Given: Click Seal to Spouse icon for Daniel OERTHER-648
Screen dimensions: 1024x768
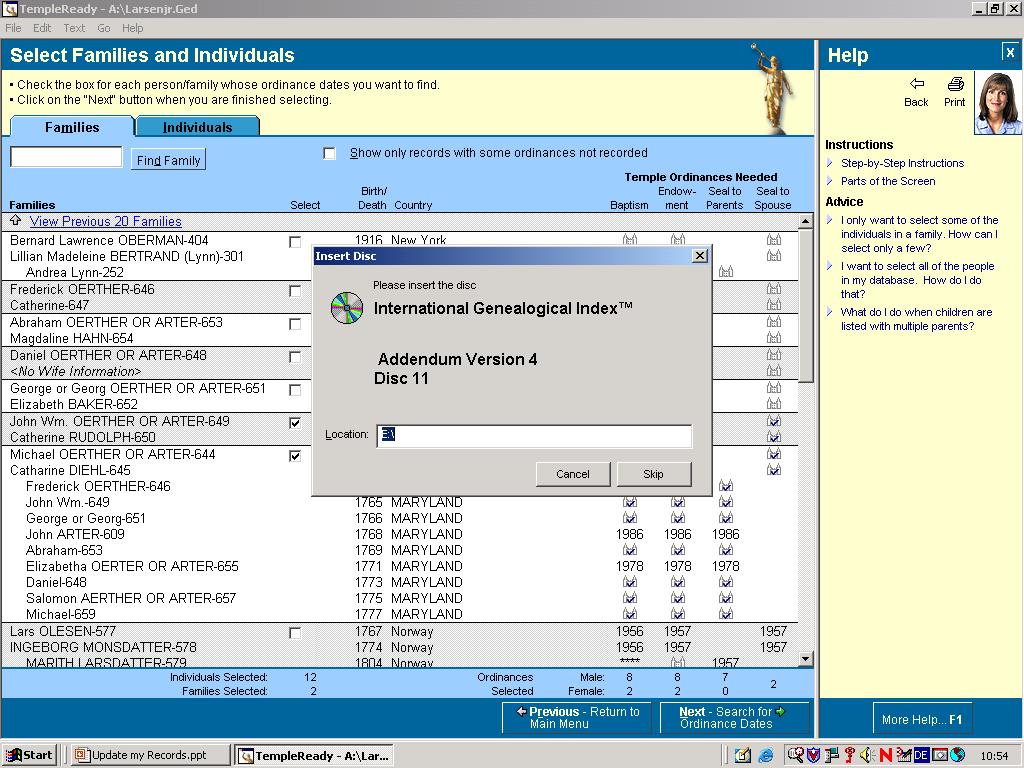Looking at the screenshot, I should click(x=774, y=355).
